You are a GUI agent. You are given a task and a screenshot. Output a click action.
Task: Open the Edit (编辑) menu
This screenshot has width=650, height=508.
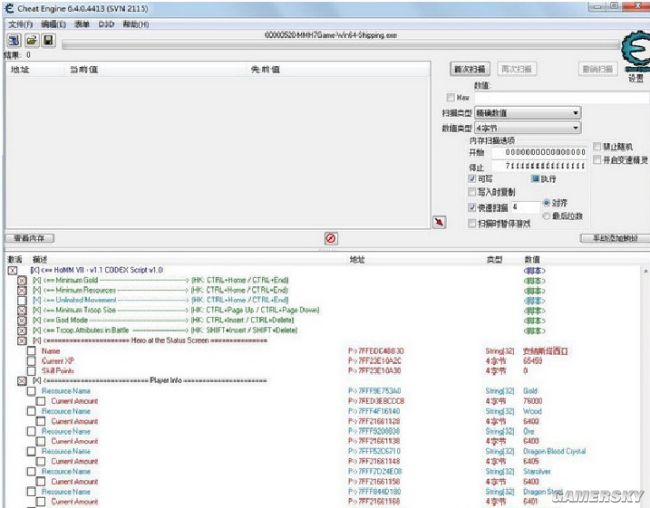(53, 24)
